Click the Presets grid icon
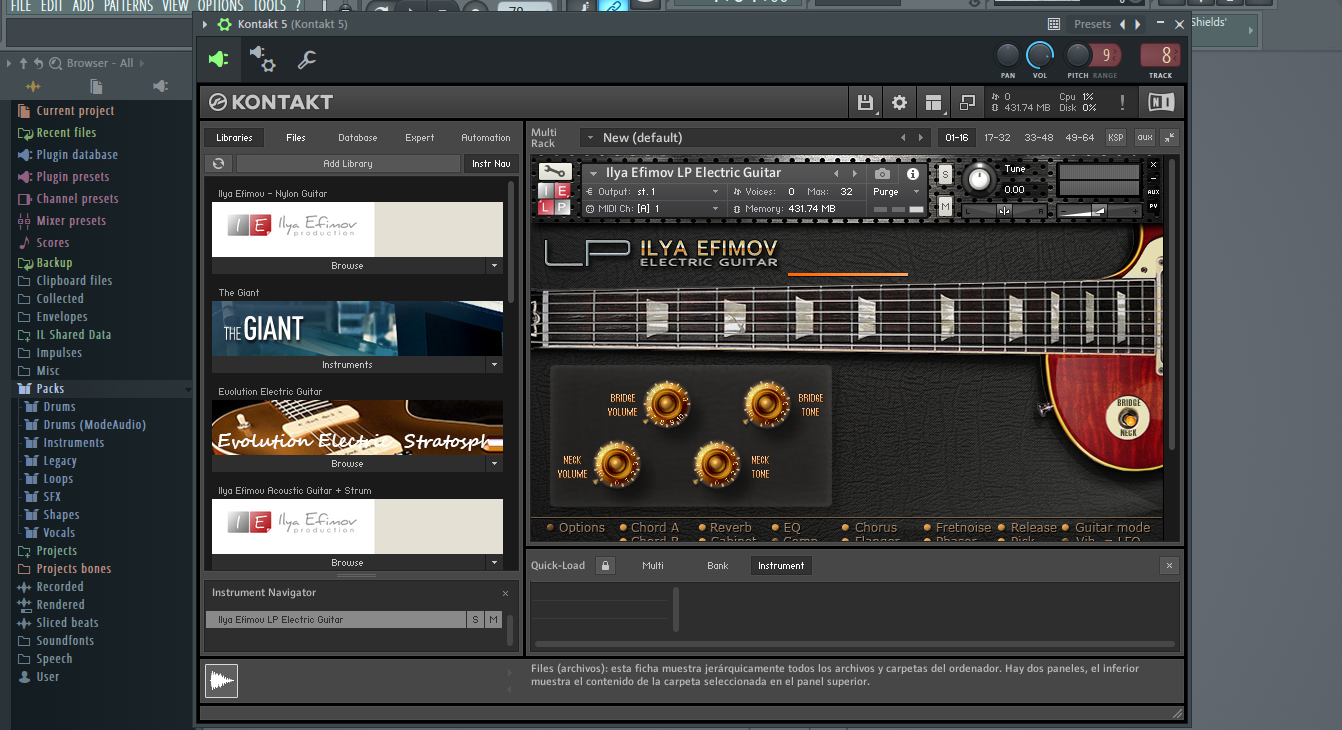 [x=1054, y=24]
